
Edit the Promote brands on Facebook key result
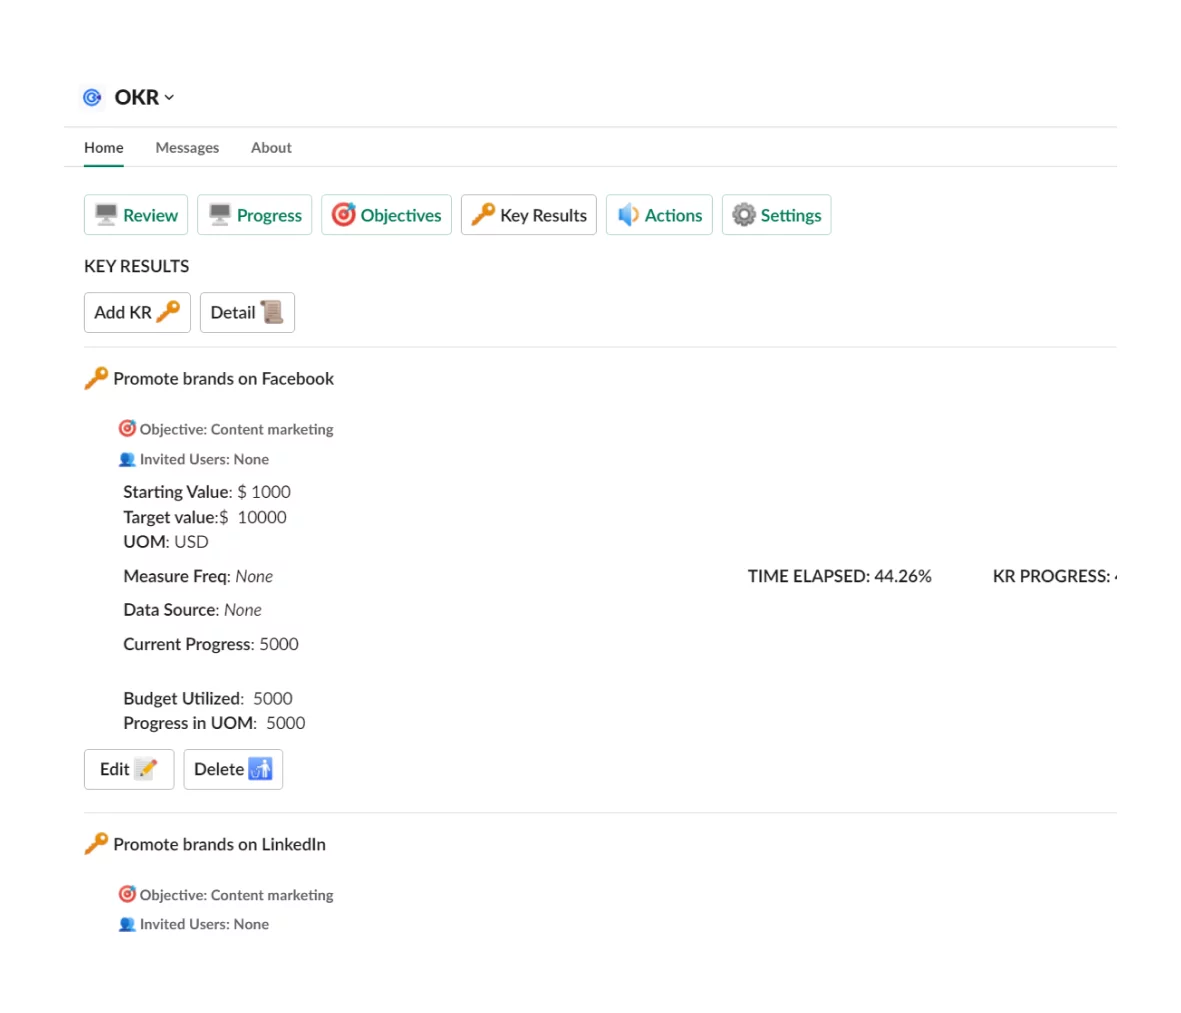click(x=128, y=768)
